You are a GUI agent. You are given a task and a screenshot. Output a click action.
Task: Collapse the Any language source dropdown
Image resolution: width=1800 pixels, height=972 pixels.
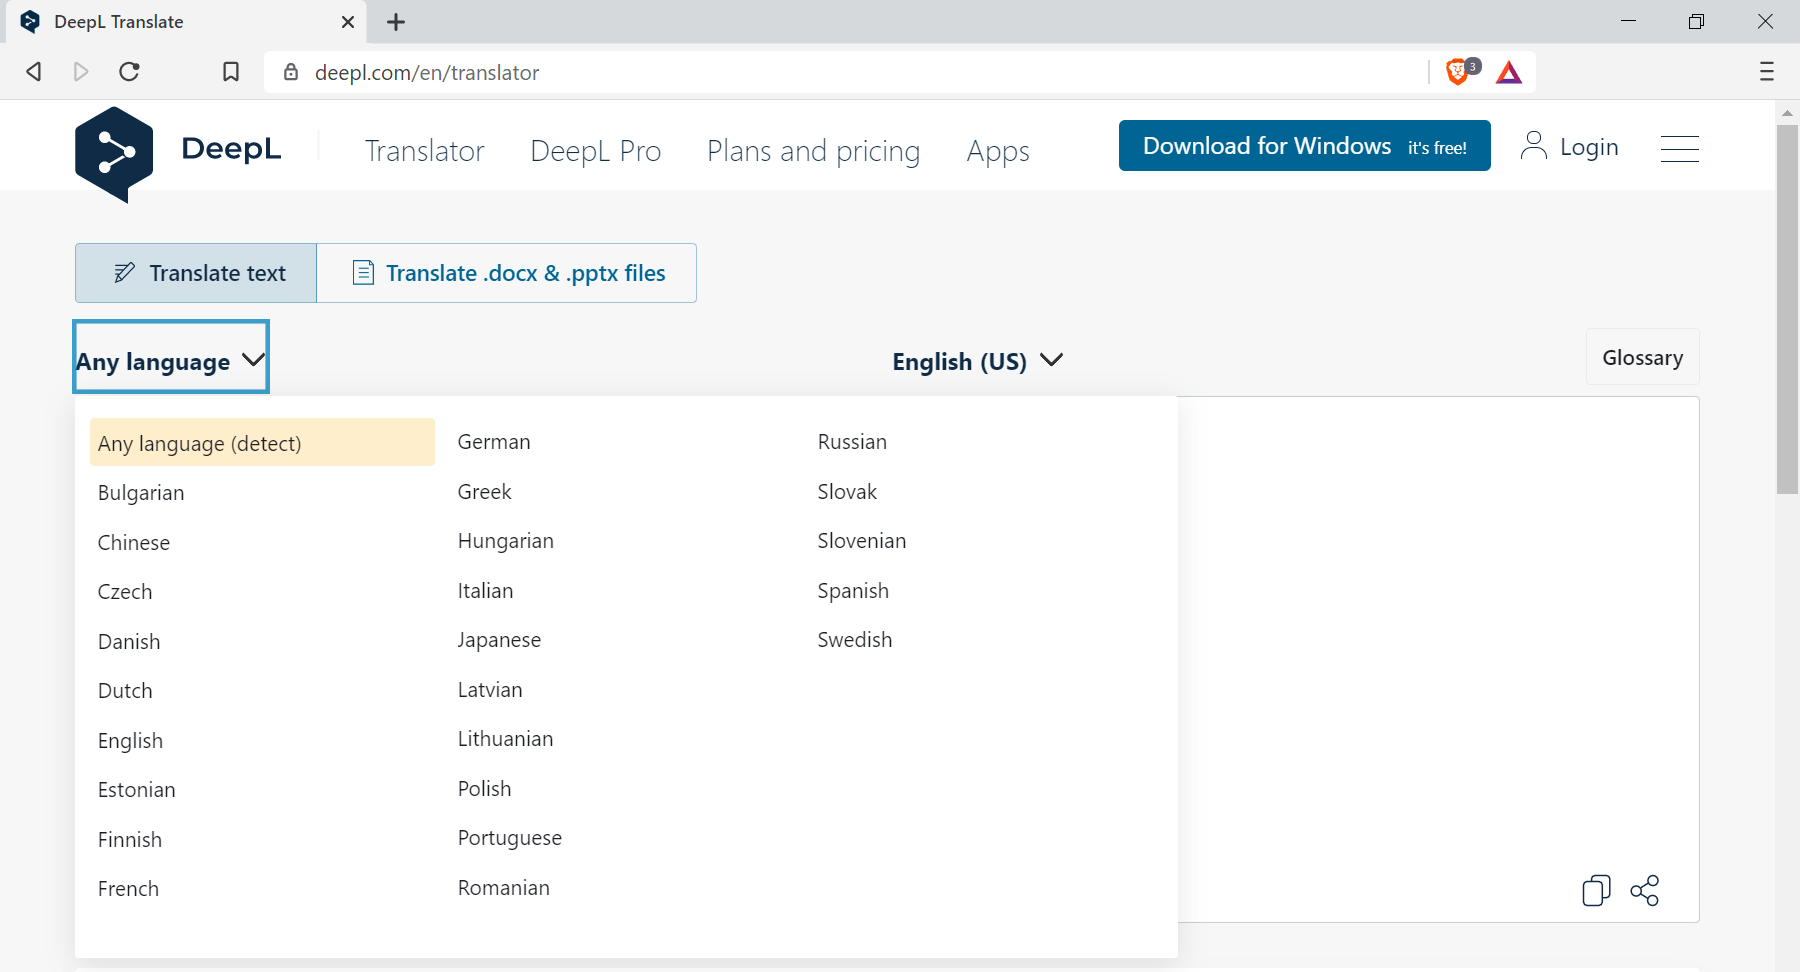point(171,357)
